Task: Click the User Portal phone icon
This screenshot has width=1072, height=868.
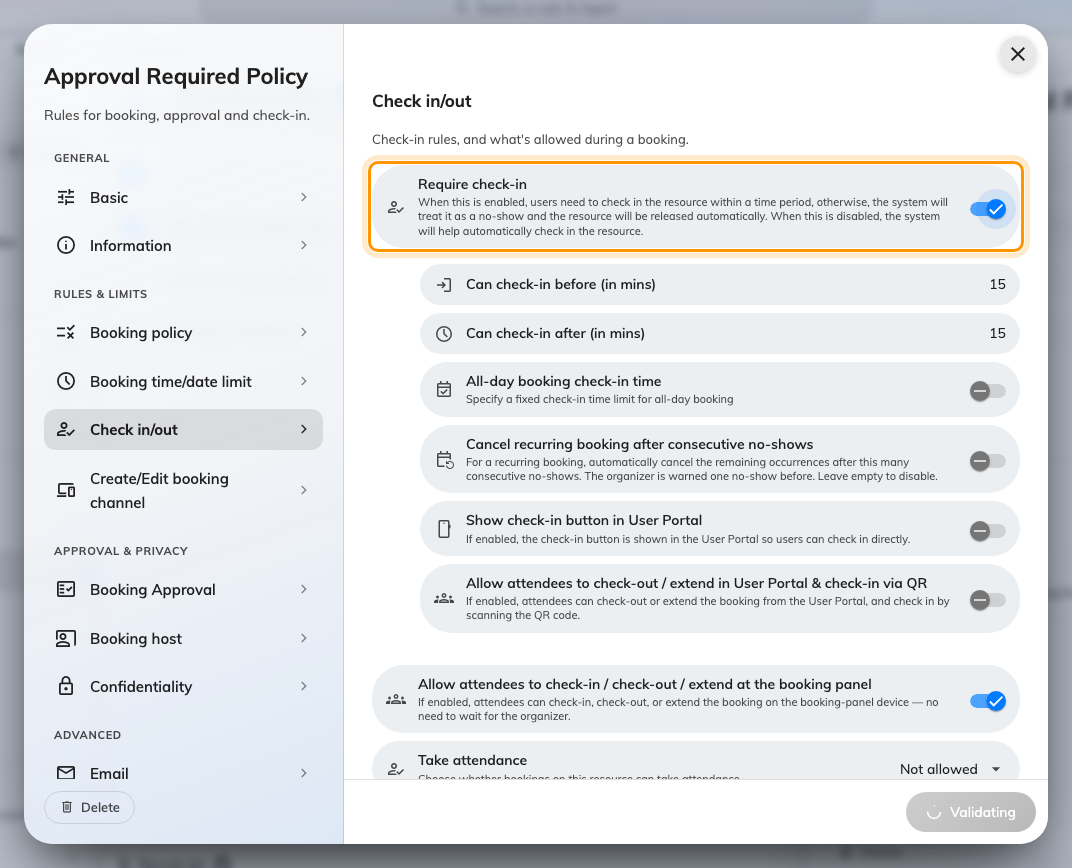Action: coord(444,529)
